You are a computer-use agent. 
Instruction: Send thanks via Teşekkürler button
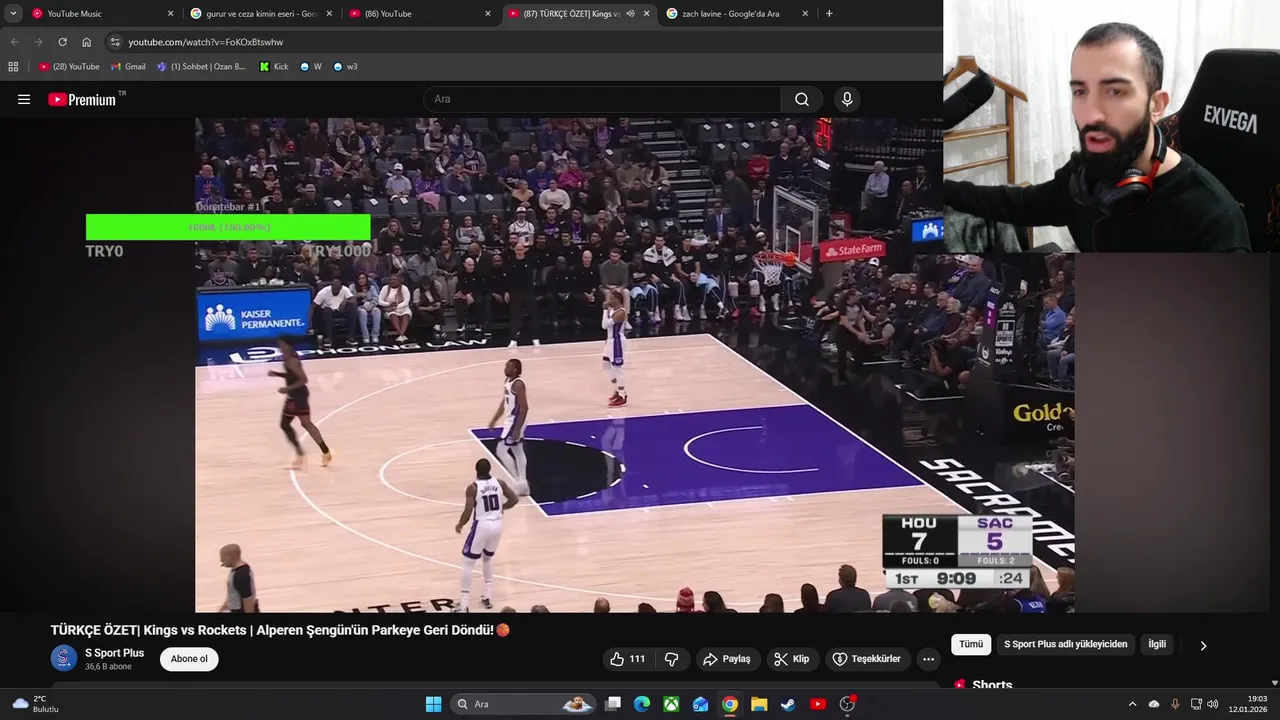click(867, 659)
